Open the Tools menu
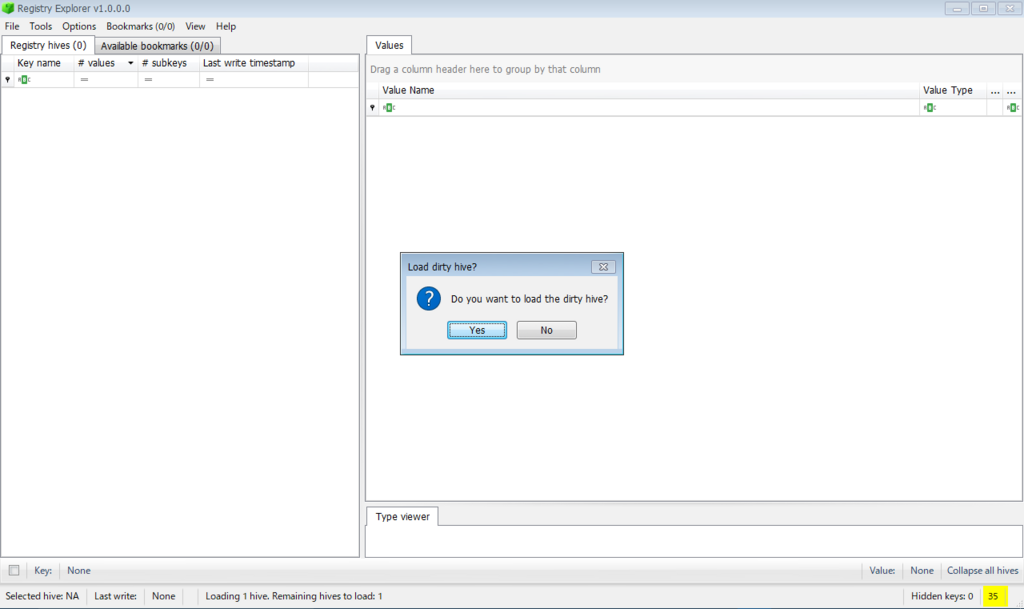Screen dimensions: 1024x609 pyautogui.click(x=40, y=26)
